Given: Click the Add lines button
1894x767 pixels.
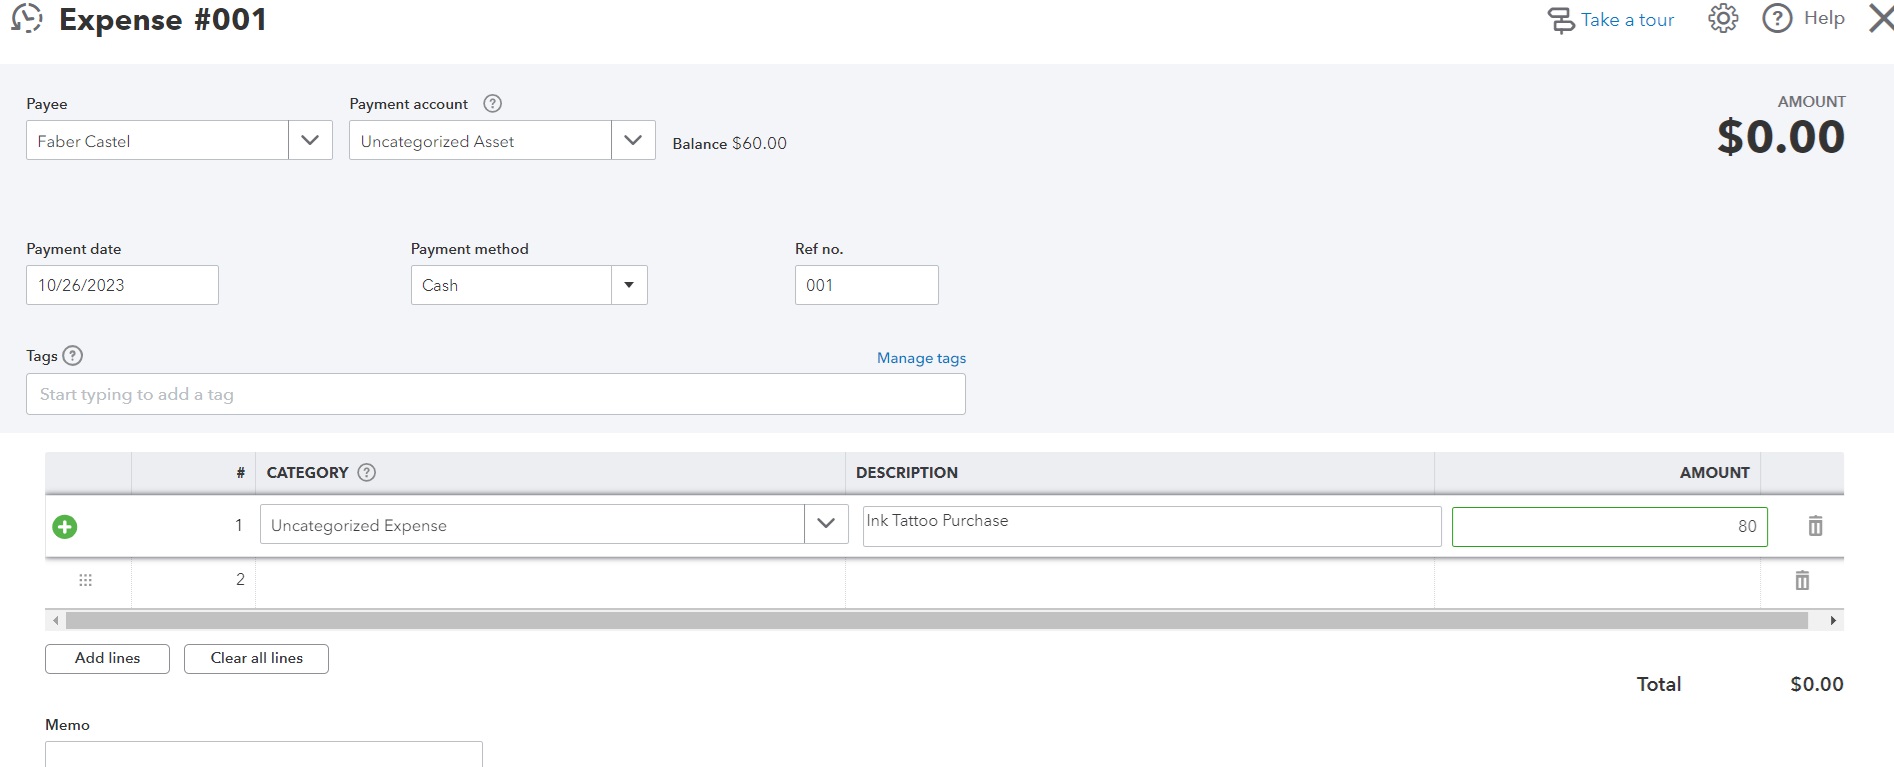Looking at the screenshot, I should (107, 658).
